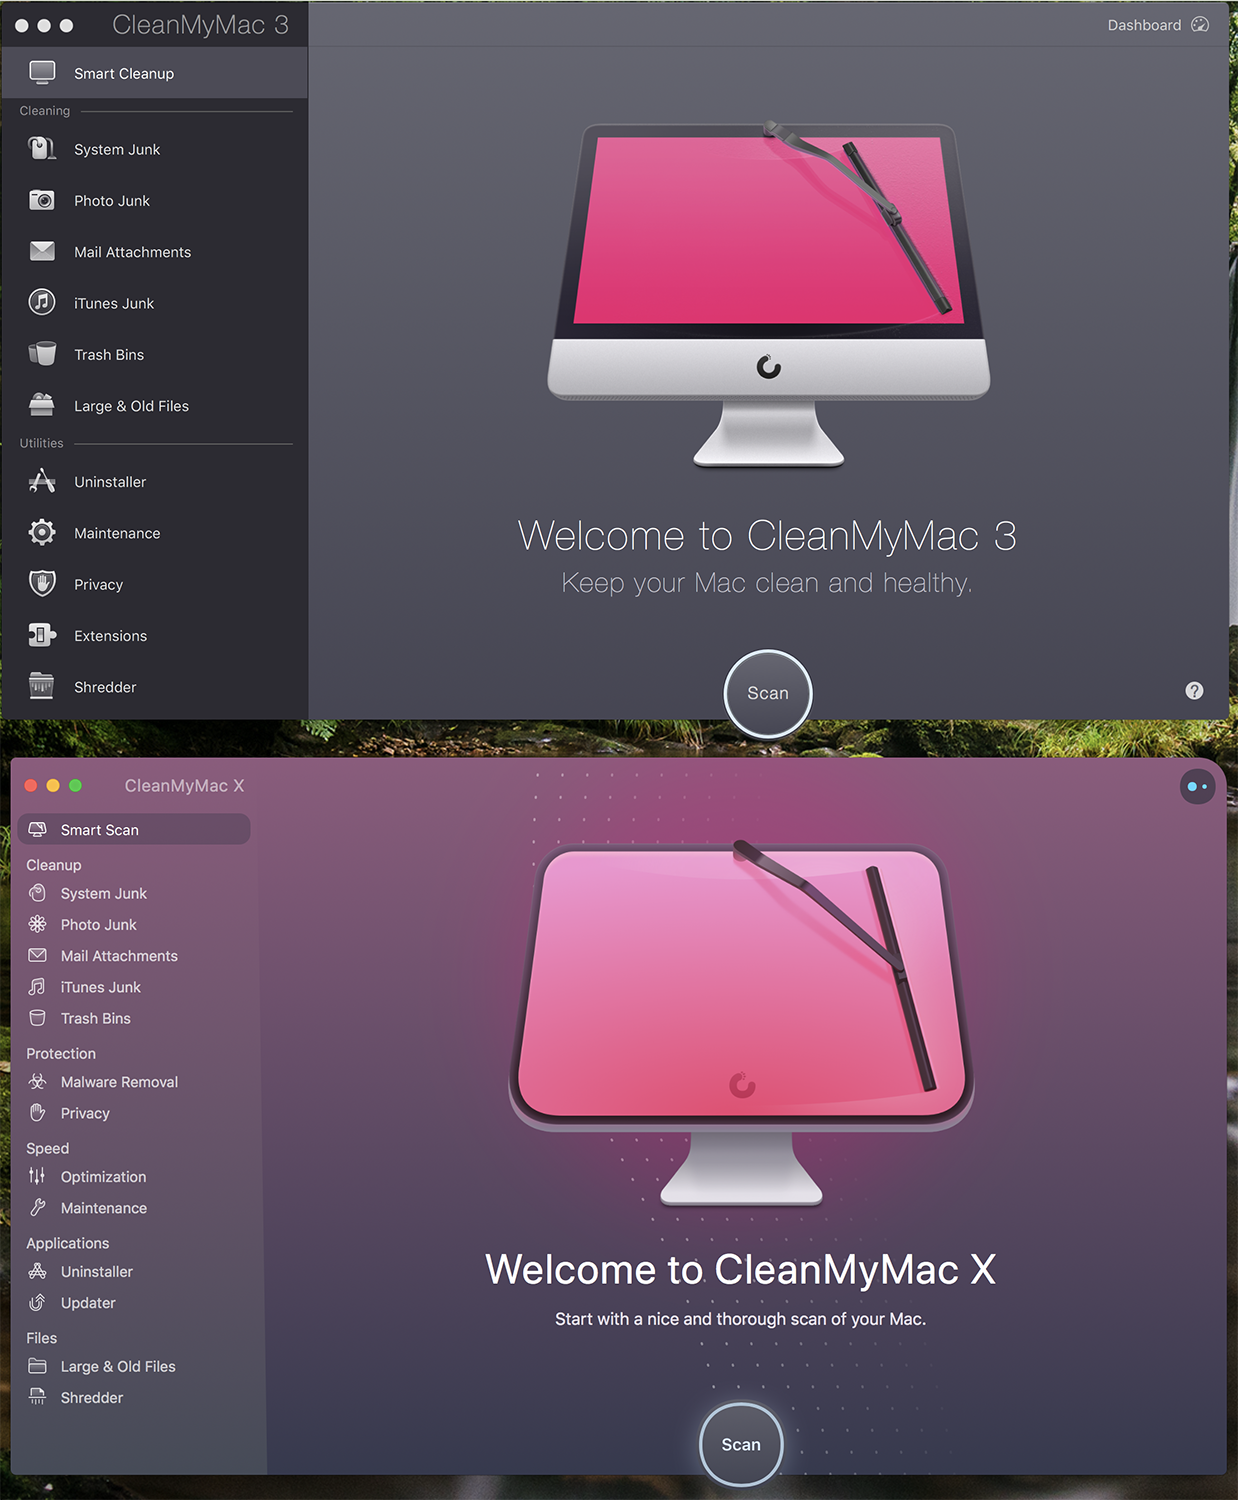Click Uninstaller icon in CleanMyMac 3 Utilities
1238x1500 pixels.
click(x=42, y=481)
